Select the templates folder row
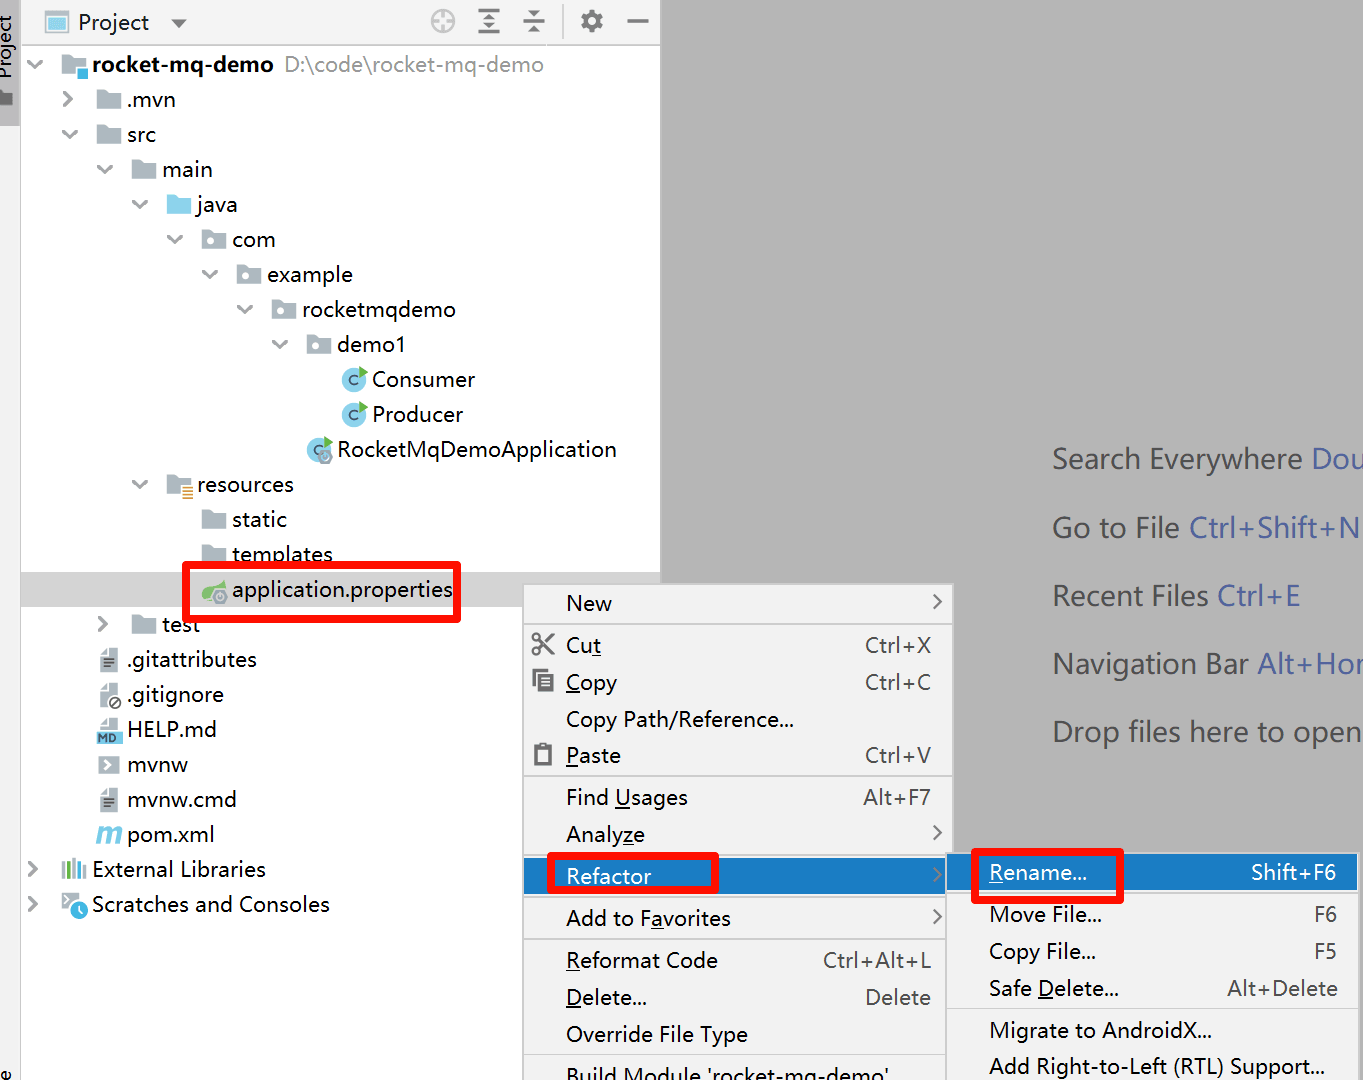The image size is (1363, 1080). tap(340, 554)
